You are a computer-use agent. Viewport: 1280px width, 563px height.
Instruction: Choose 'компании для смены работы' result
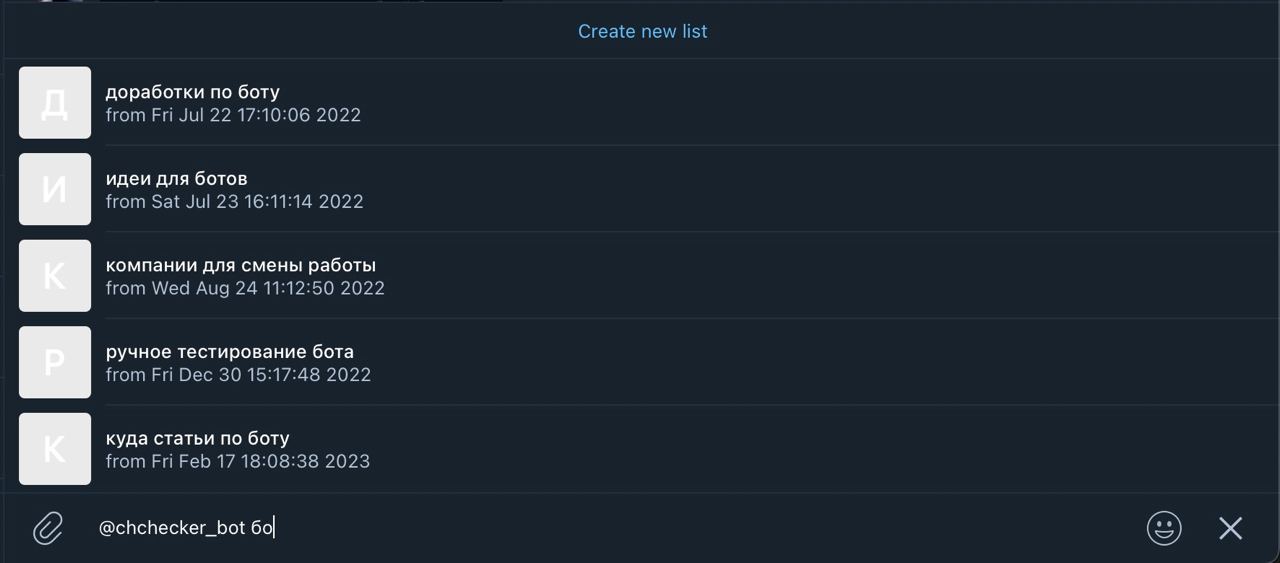click(x=640, y=276)
